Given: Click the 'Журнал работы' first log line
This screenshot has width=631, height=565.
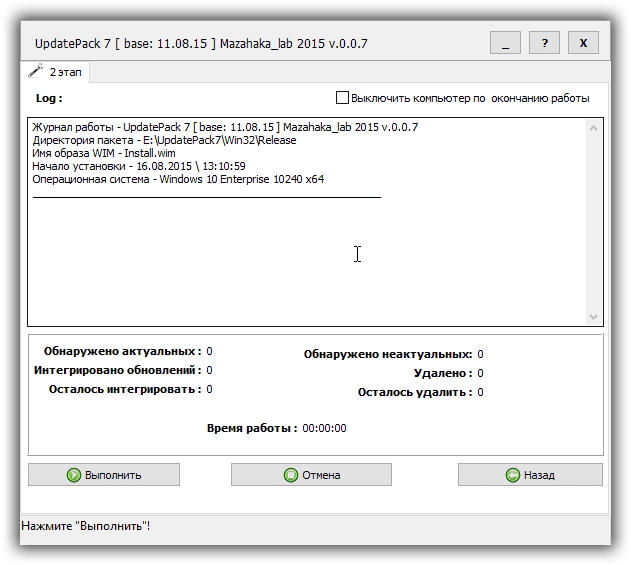Looking at the screenshot, I should click(225, 127).
